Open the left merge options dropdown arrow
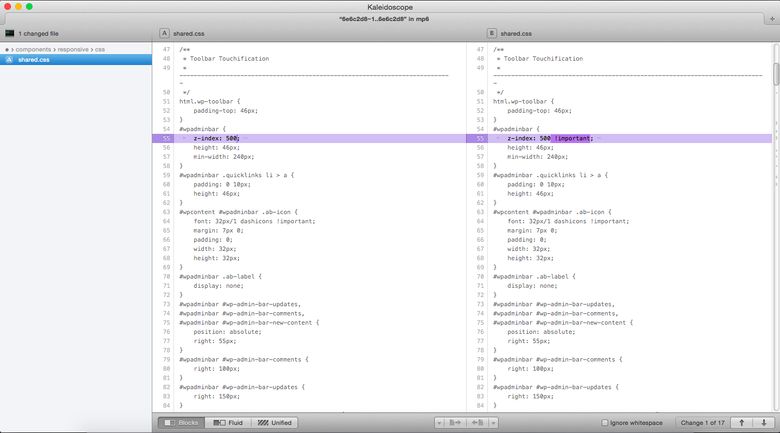780x433 pixels. tap(439, 423)
